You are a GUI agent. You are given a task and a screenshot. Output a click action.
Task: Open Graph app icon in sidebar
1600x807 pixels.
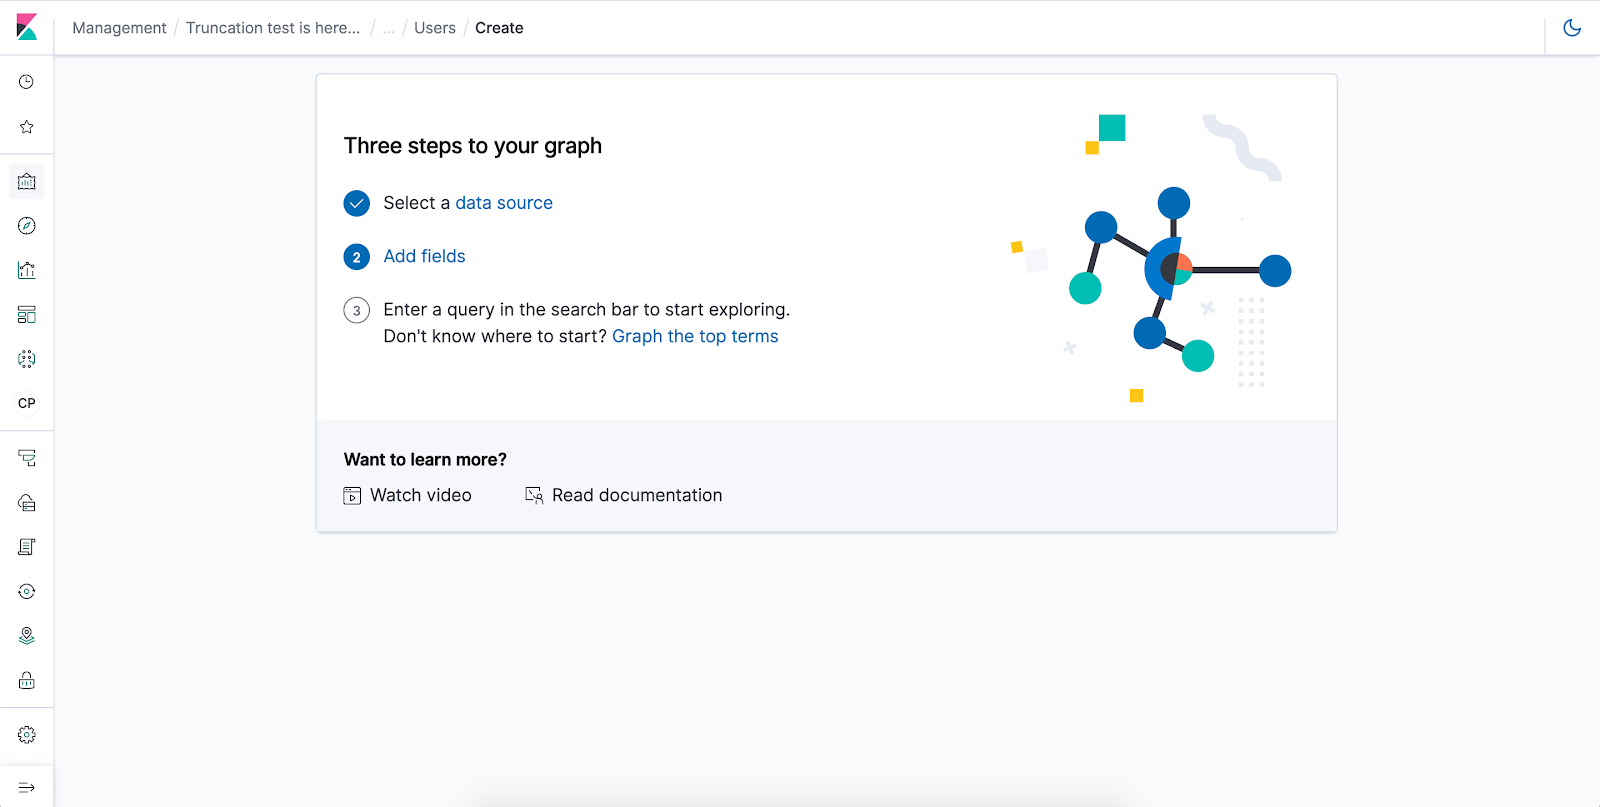(27, 359)
